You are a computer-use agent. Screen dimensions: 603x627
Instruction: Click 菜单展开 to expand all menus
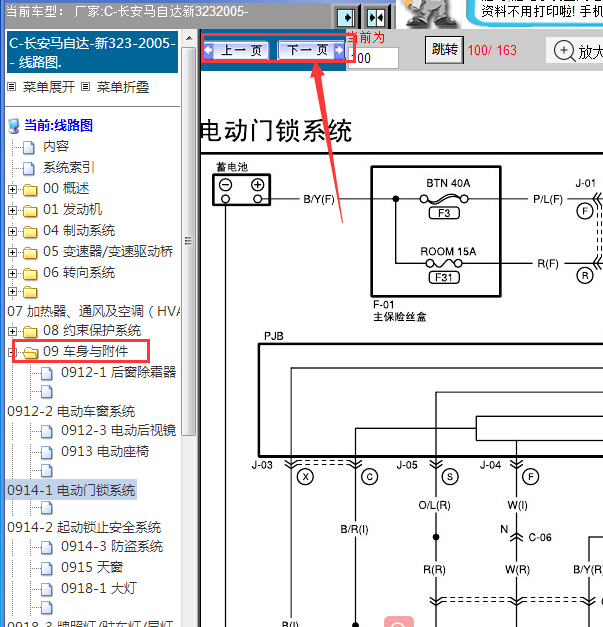pyautogui.click(x=49, y=87)
